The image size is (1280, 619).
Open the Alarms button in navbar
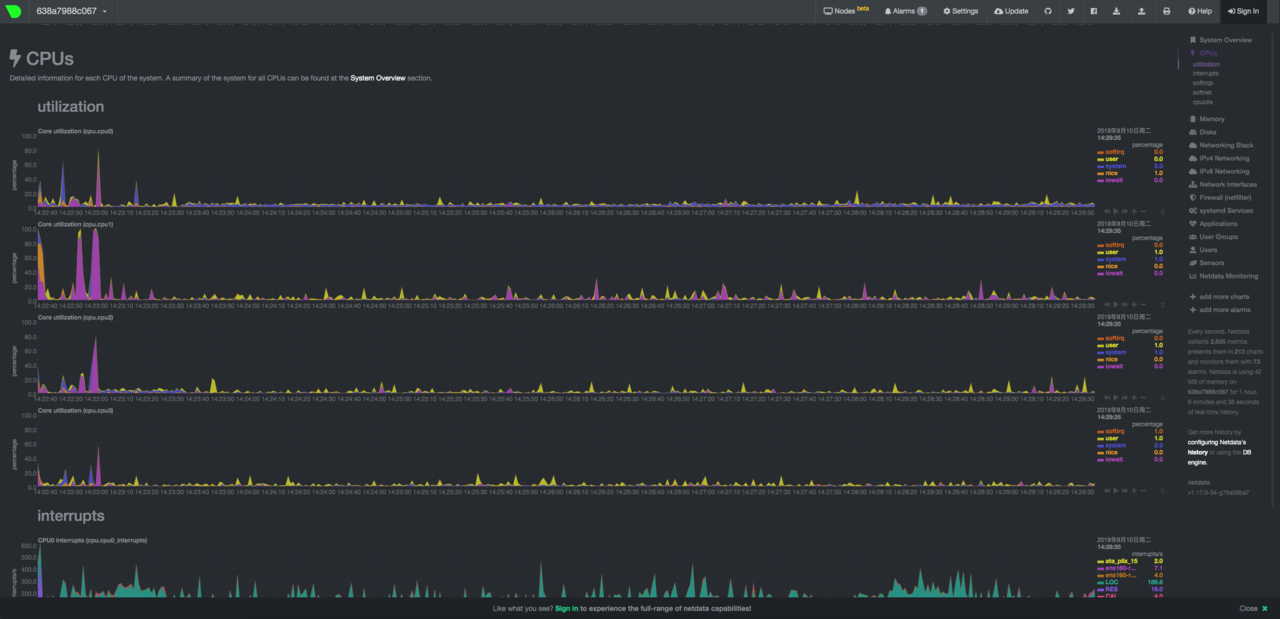[905, 11]
